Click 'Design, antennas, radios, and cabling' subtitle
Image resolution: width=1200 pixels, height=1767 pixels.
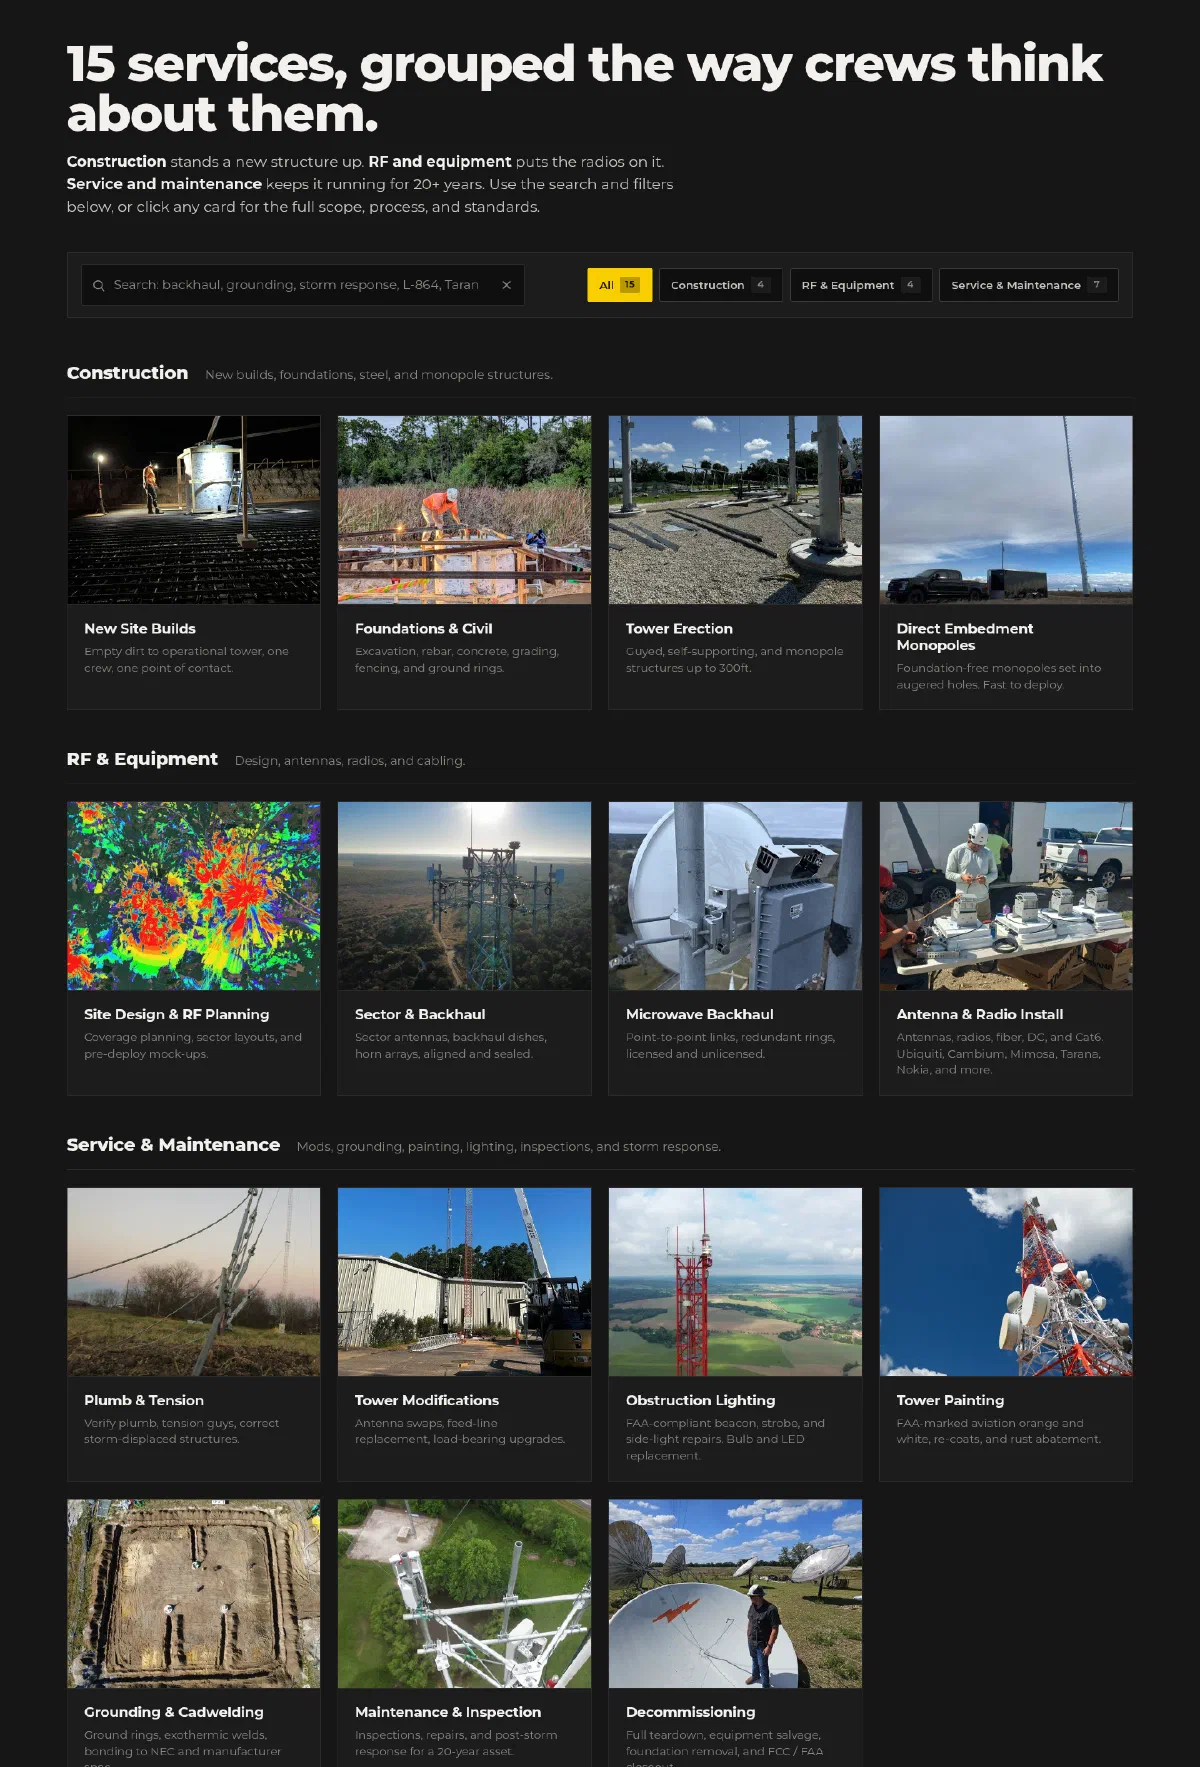coord(350,761)
